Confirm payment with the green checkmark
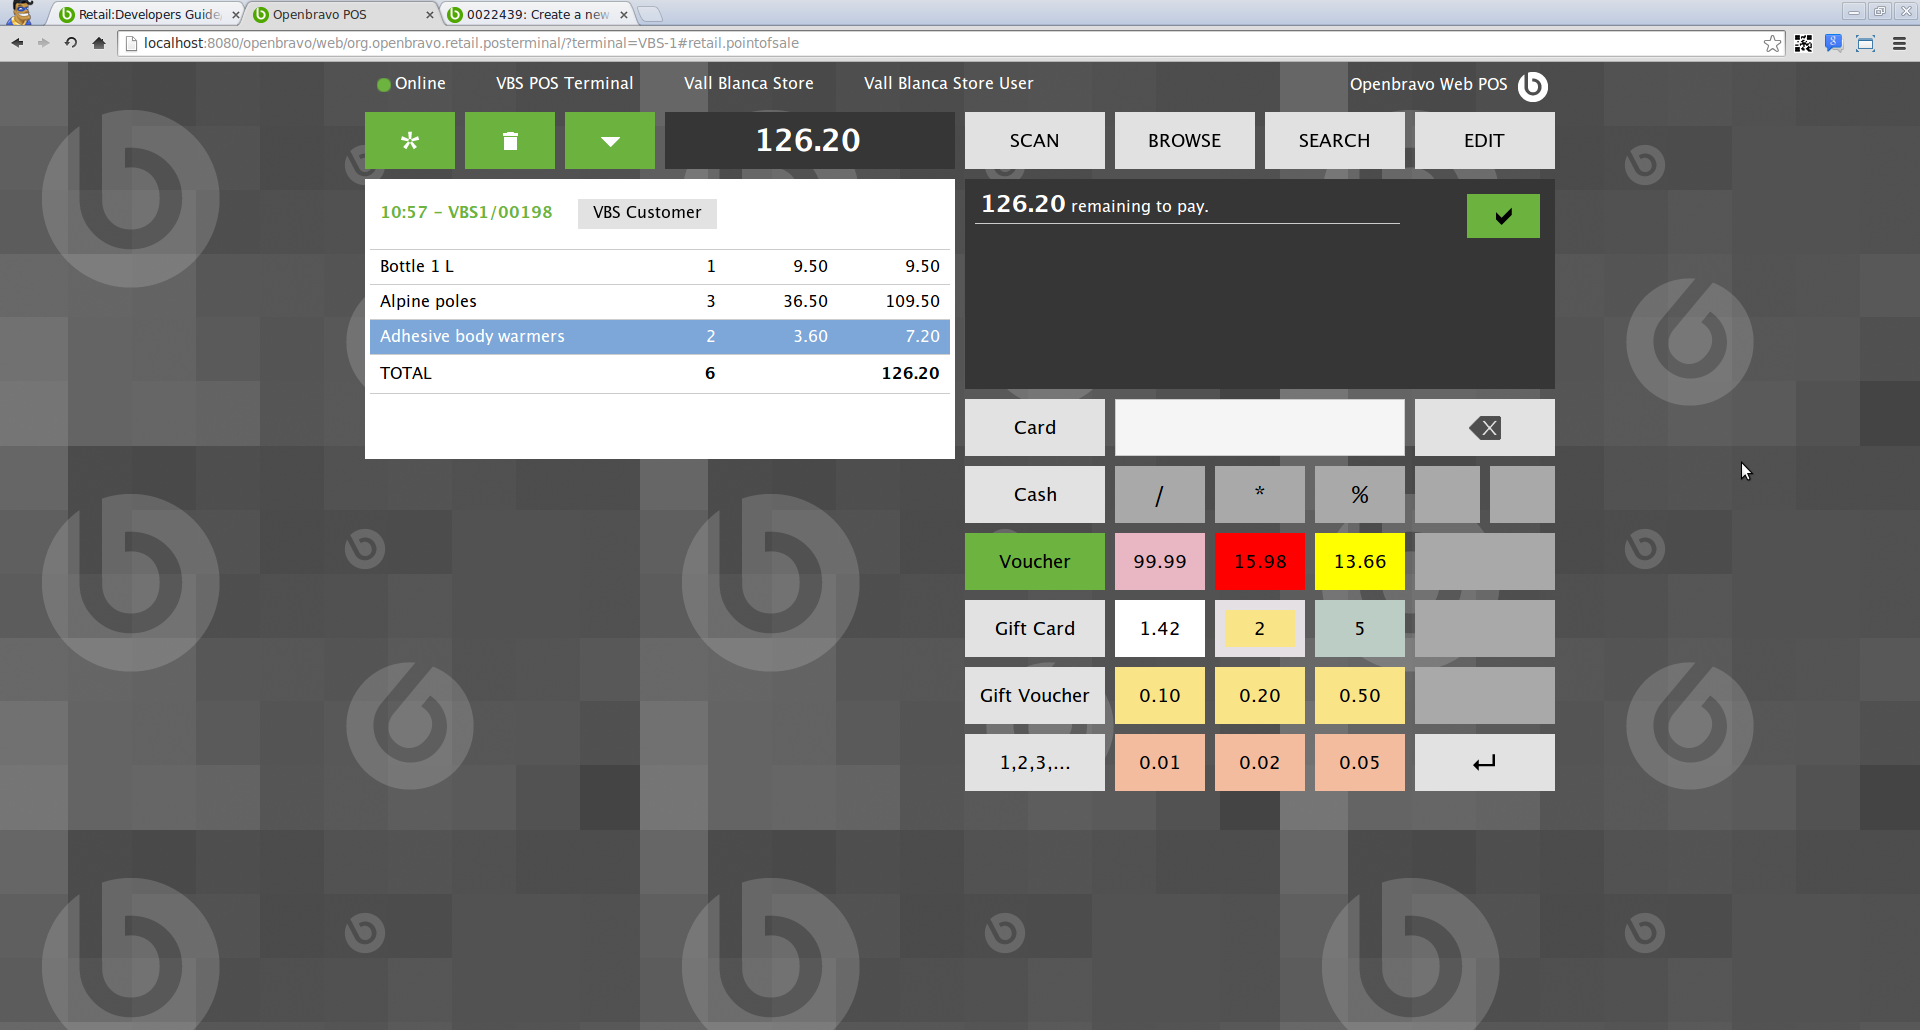The image size is (1920, 1030). click(1503, 216)
